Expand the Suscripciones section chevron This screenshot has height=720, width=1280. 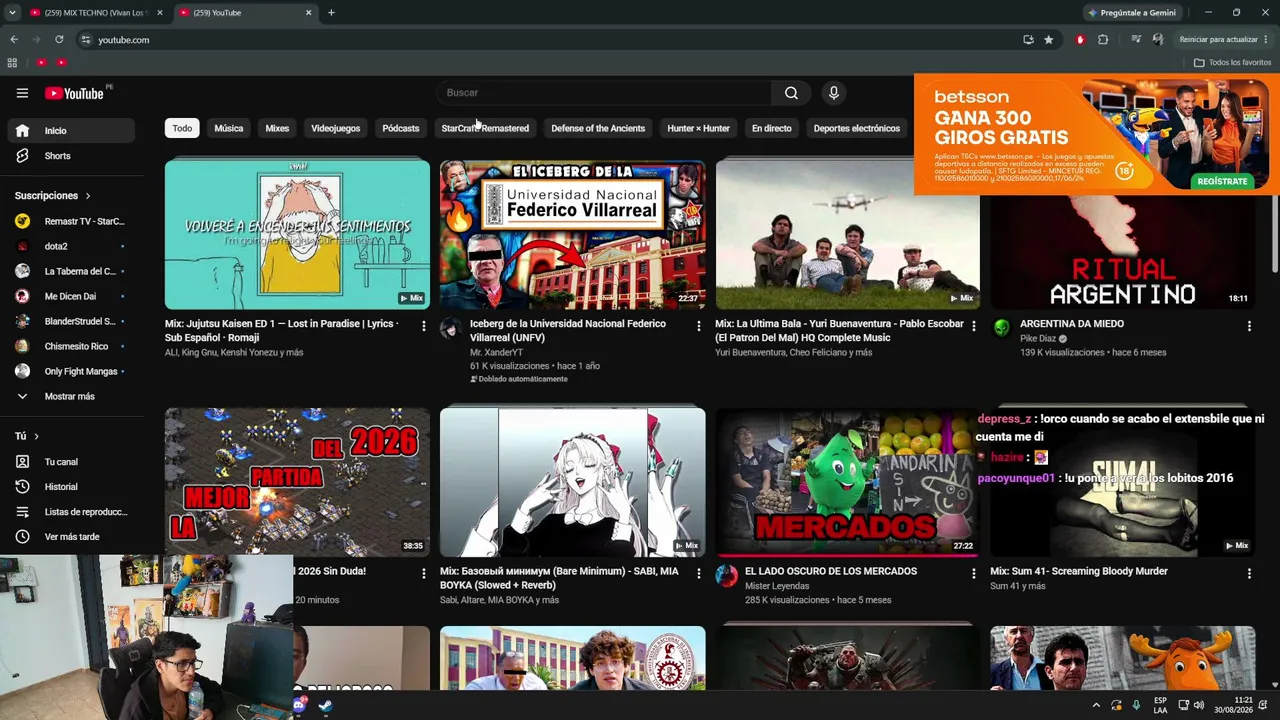pos(88,196)
